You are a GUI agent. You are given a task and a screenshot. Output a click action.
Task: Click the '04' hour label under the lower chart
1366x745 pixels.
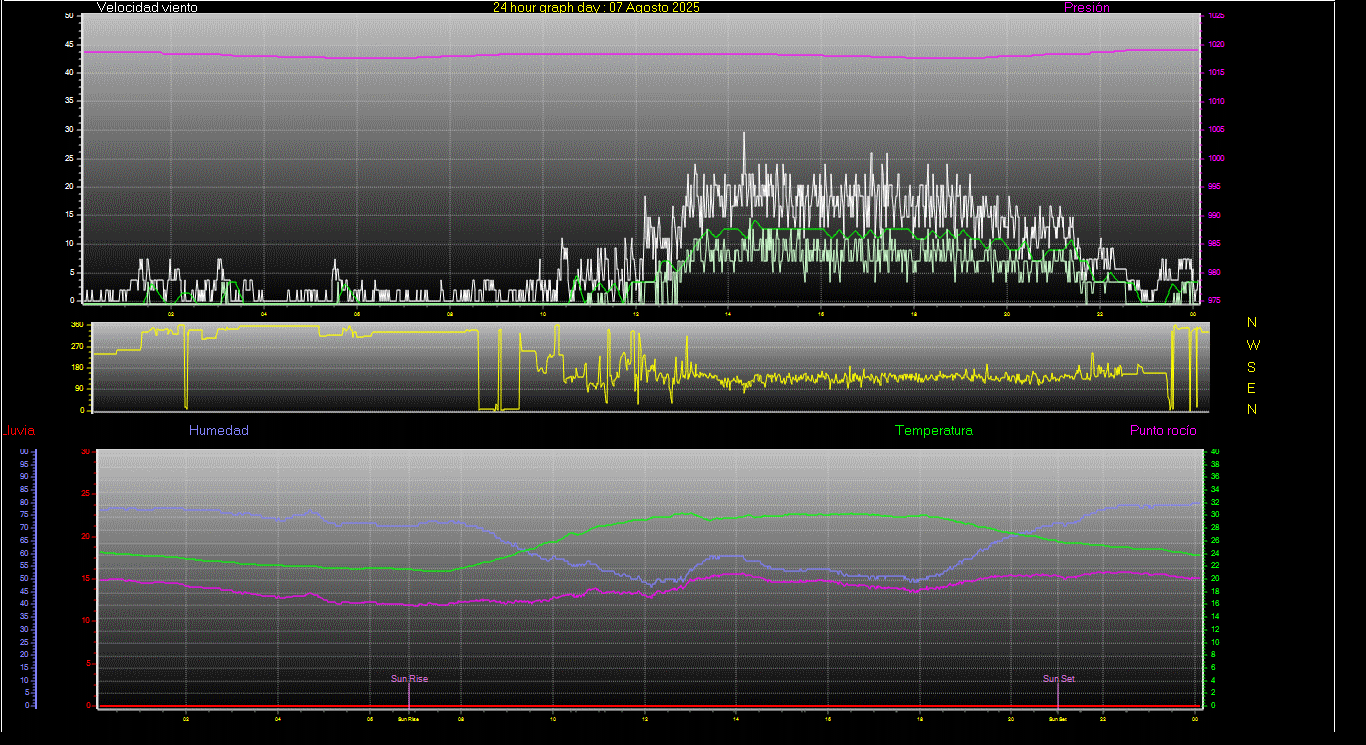click(278, 718)
